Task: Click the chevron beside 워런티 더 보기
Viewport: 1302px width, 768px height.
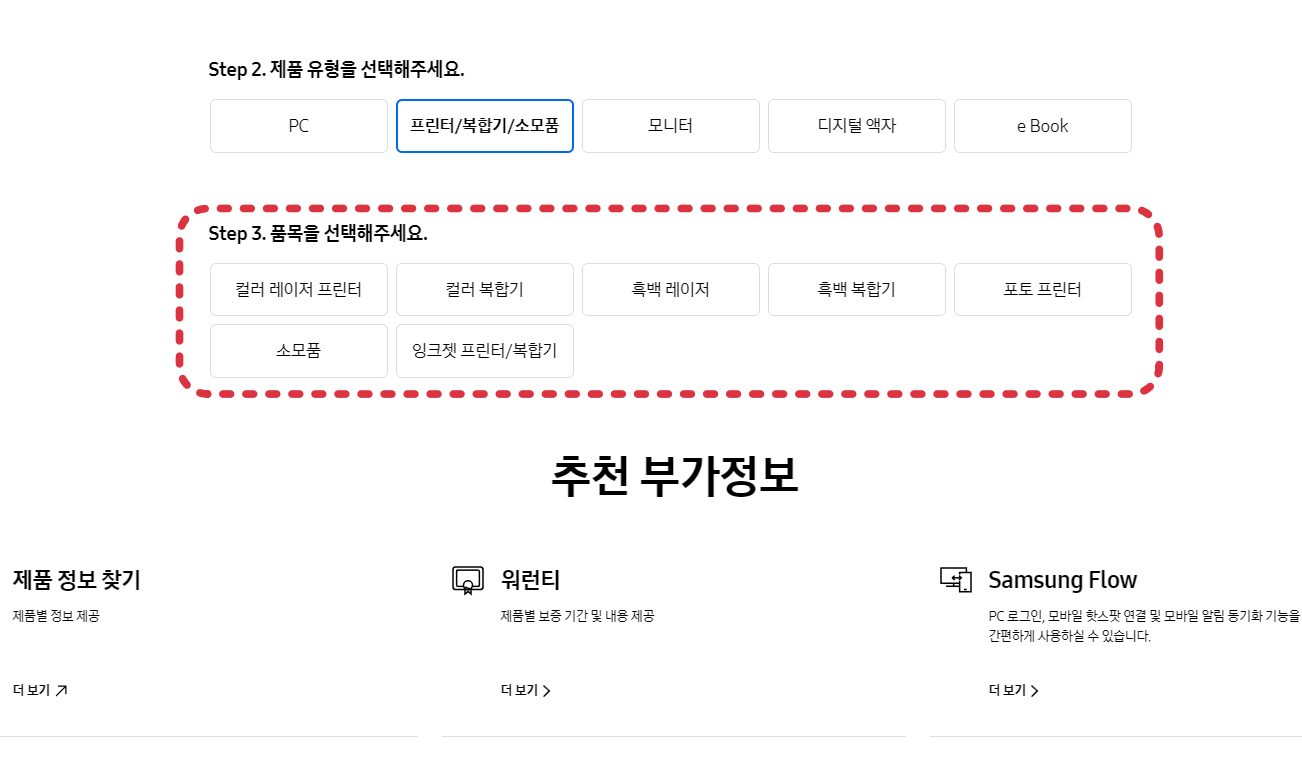Action: point(546,689)
